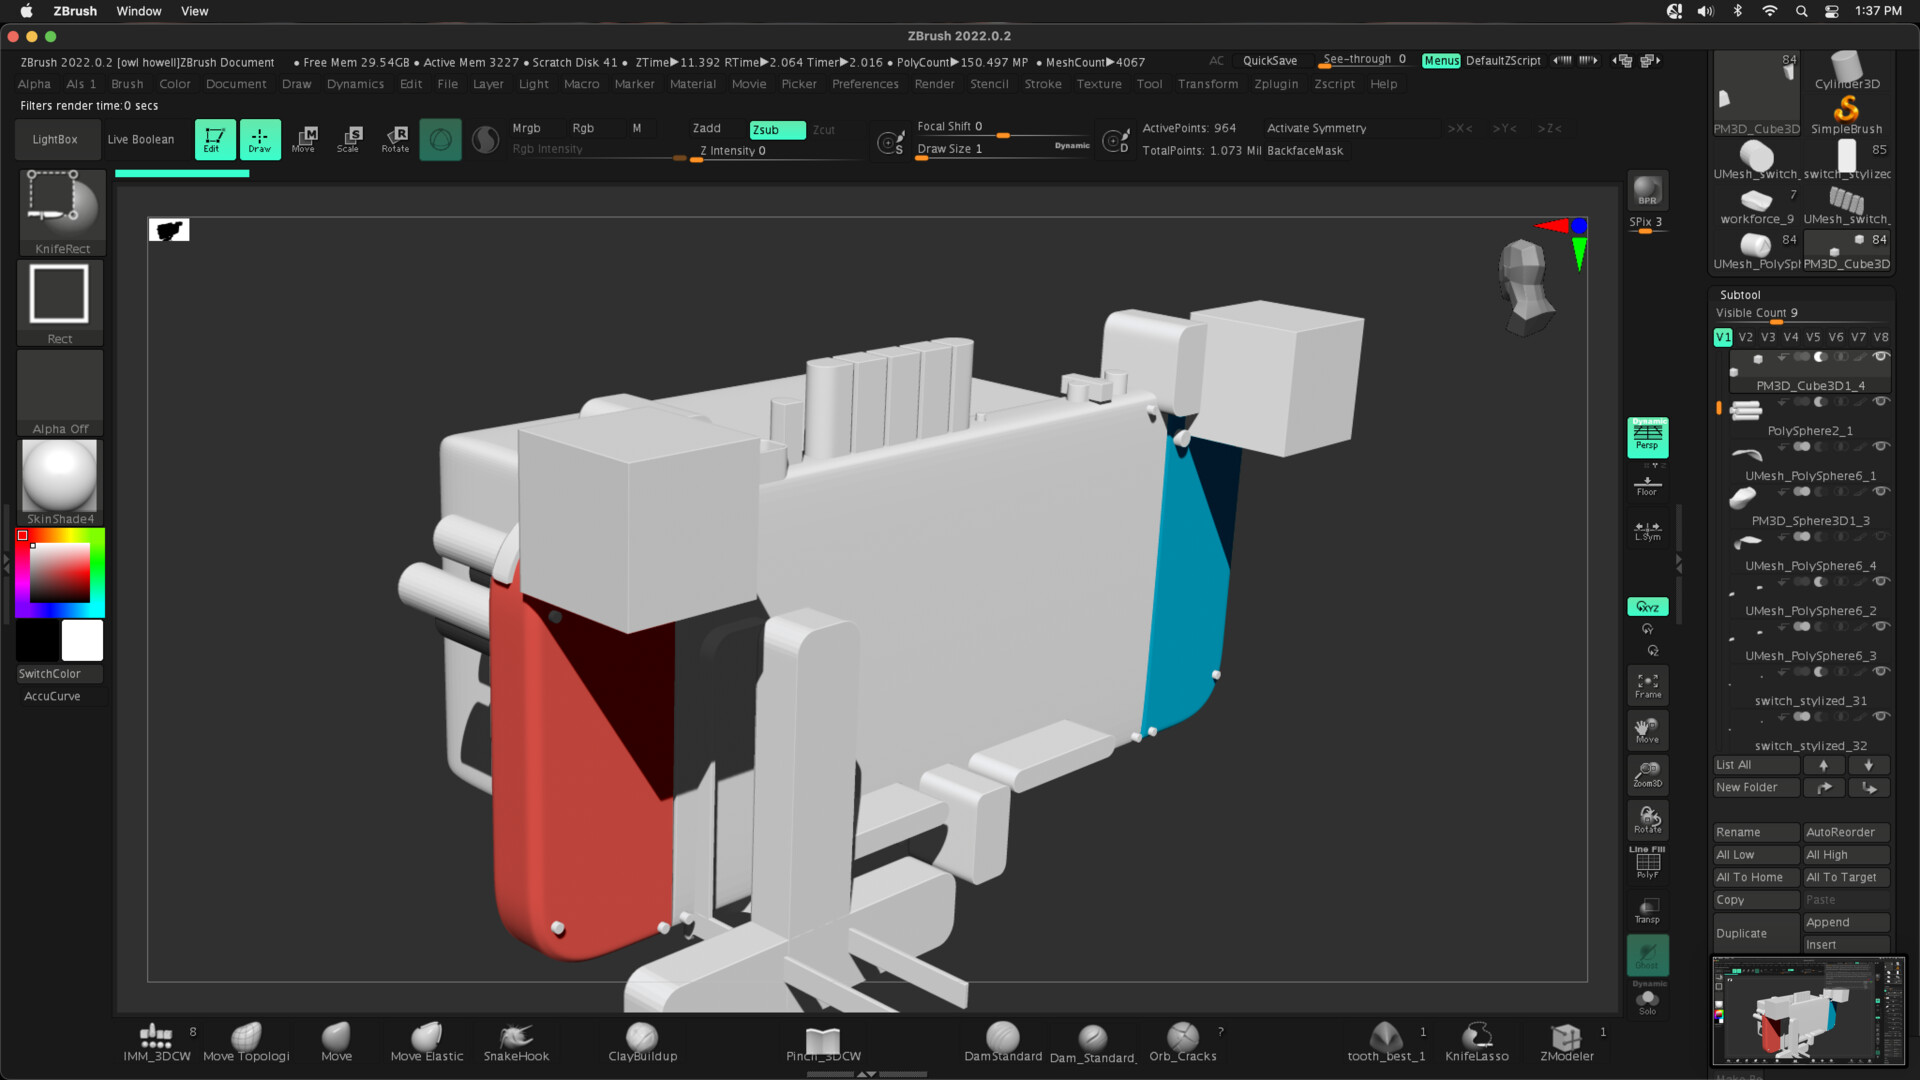Hide PM3D_Cube3D1_4 subtool with eye icon
This screenshot has width=1920, height=1080.
point(1881,357)
